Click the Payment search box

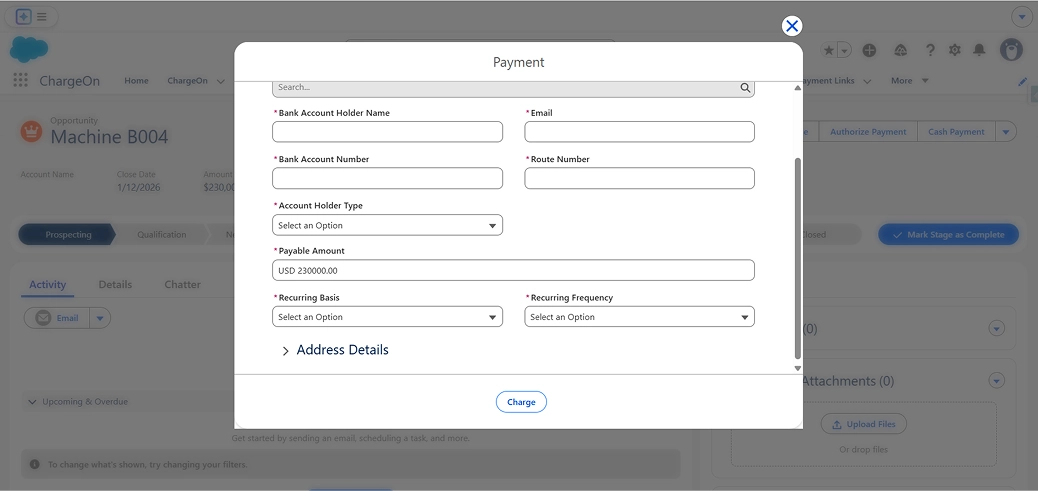coord(513,87)
